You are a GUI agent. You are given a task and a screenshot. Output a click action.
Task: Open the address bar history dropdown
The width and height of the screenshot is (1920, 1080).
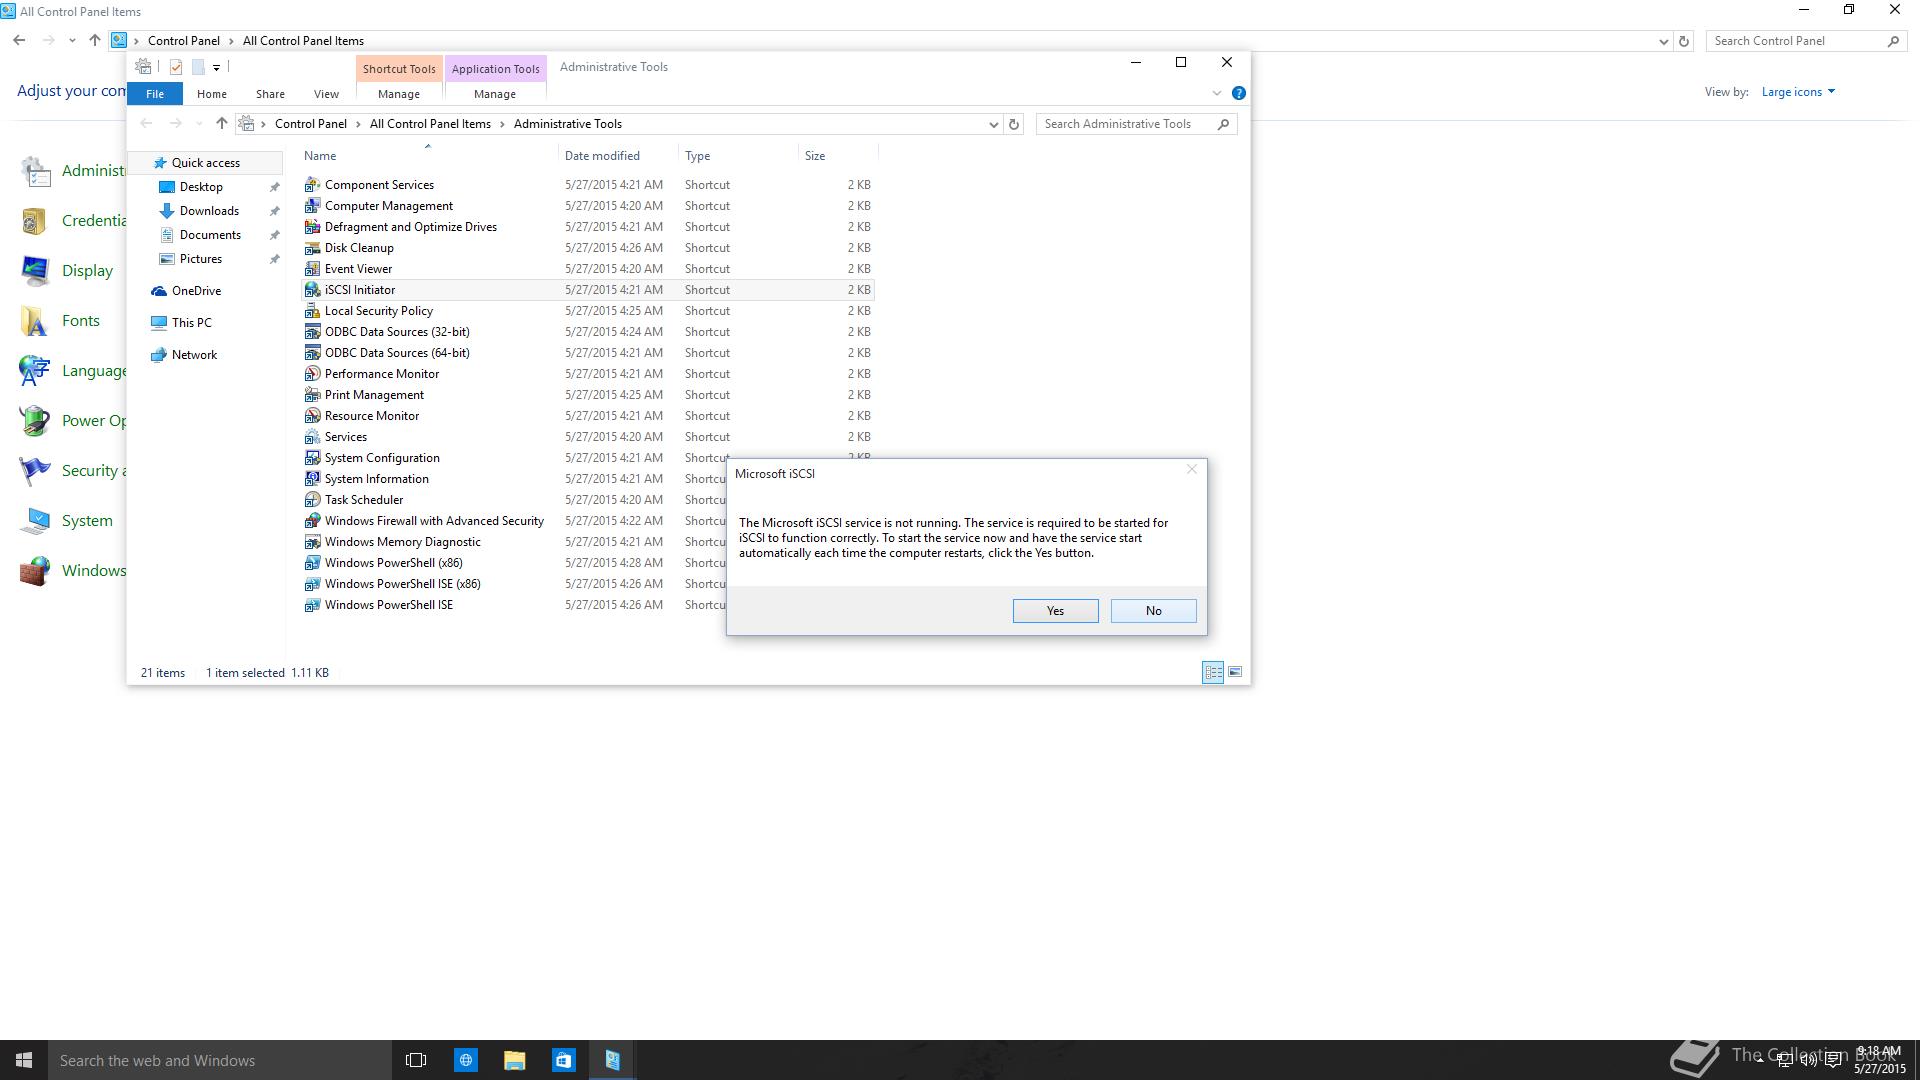coord(993,124)
